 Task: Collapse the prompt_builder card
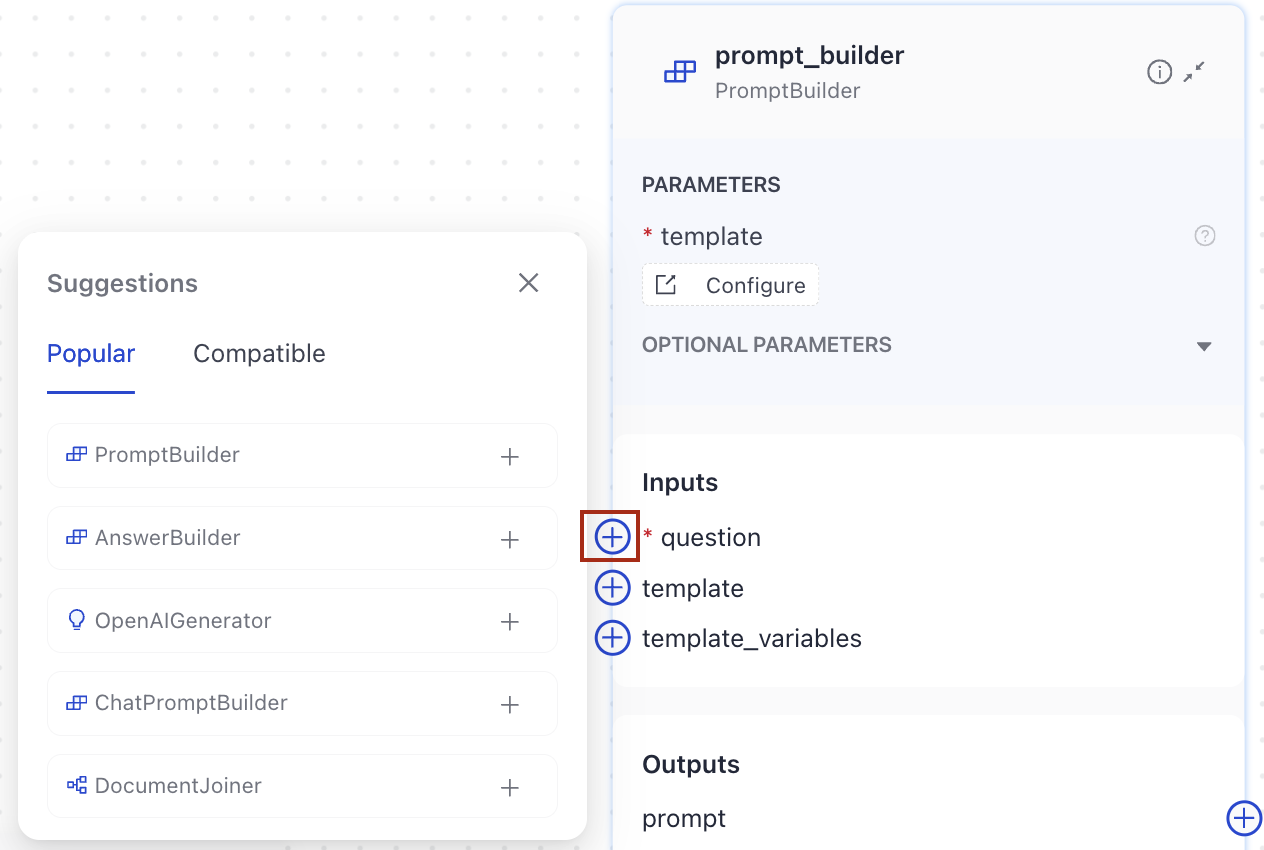(1193, 71)
